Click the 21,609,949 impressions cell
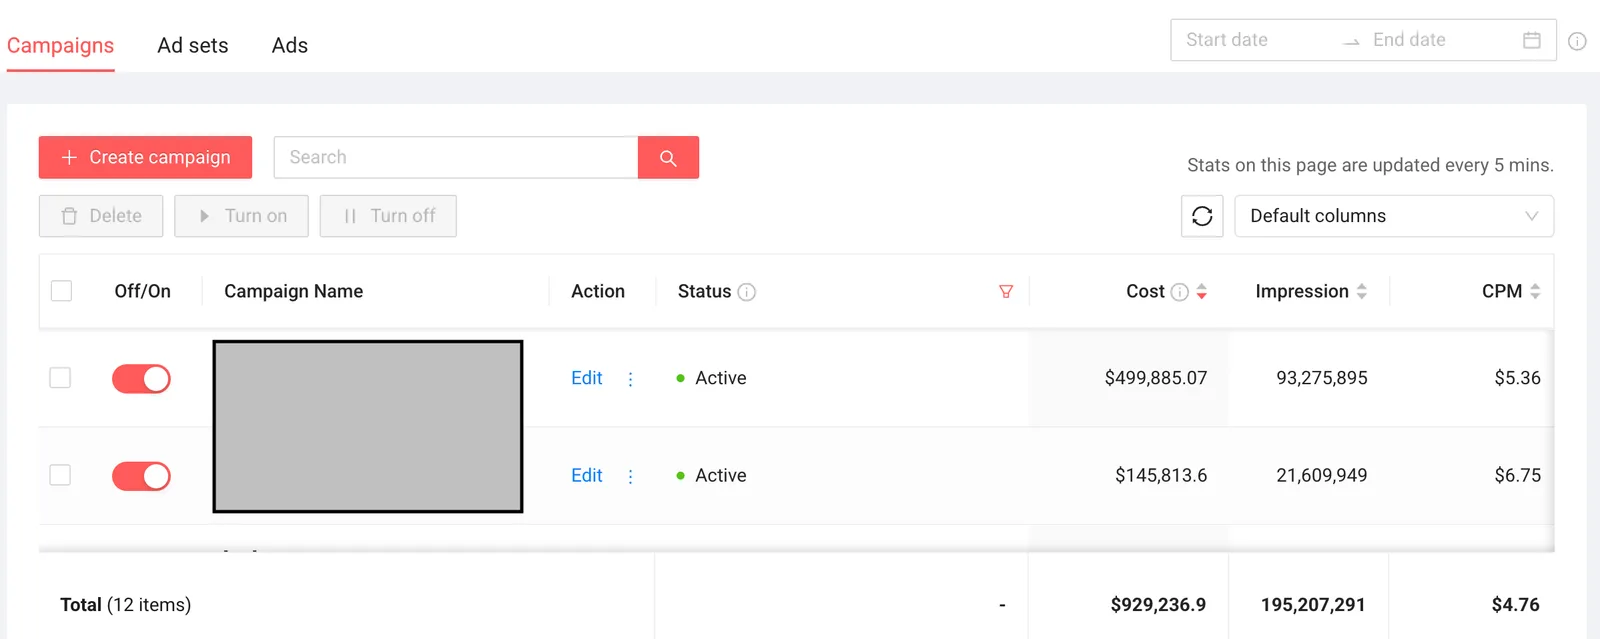Image resolution: width=1600 pixels, height=639 pixels. (x=1322, y=475)
